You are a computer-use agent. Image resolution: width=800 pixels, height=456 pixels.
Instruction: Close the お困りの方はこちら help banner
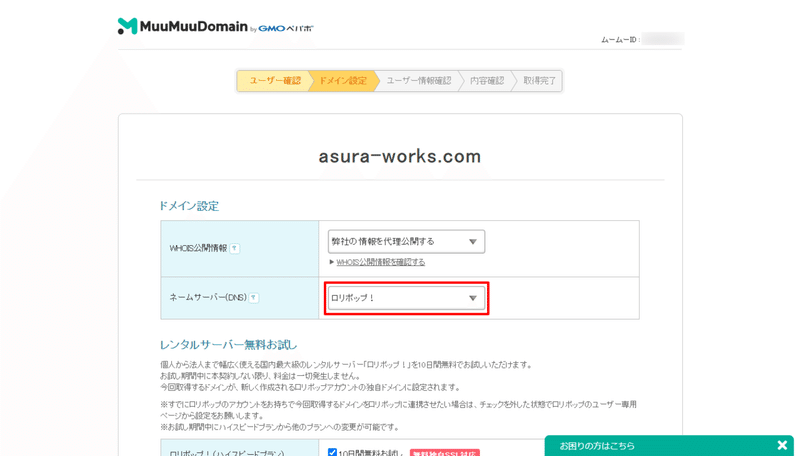[782, 445]
